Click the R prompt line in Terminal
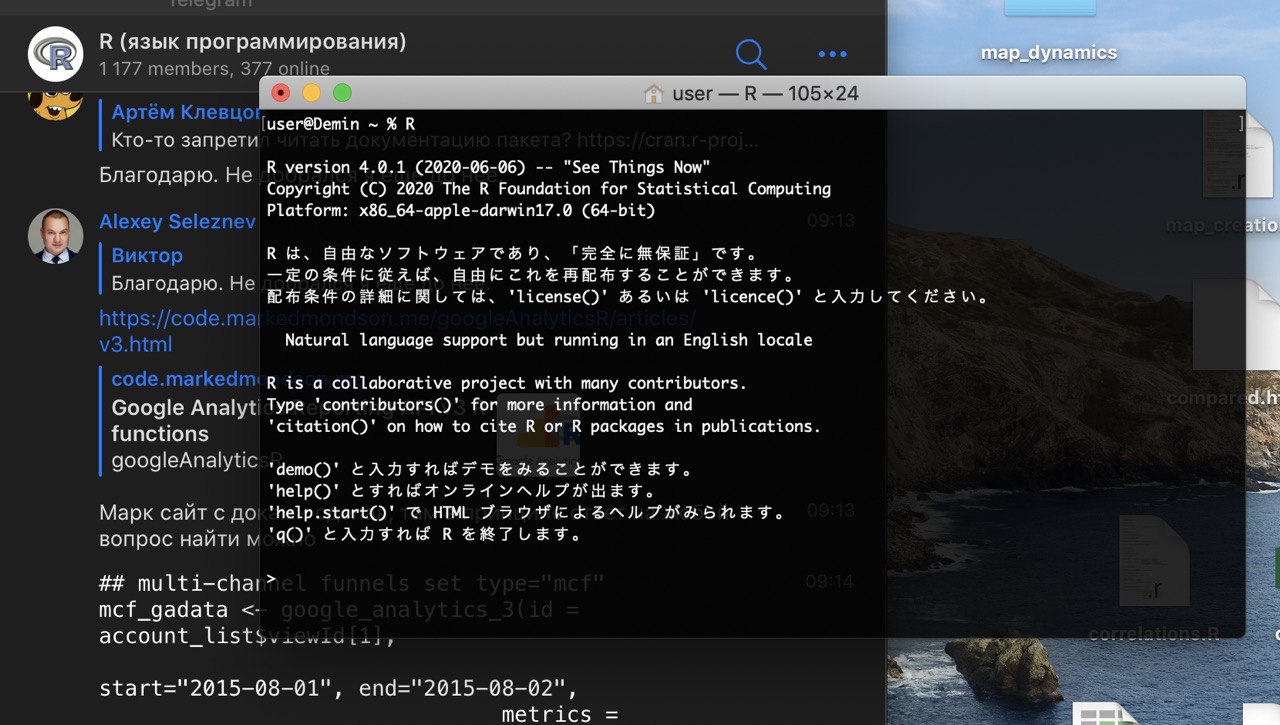This screenshot has height=725, width=1280. point(272,578)
